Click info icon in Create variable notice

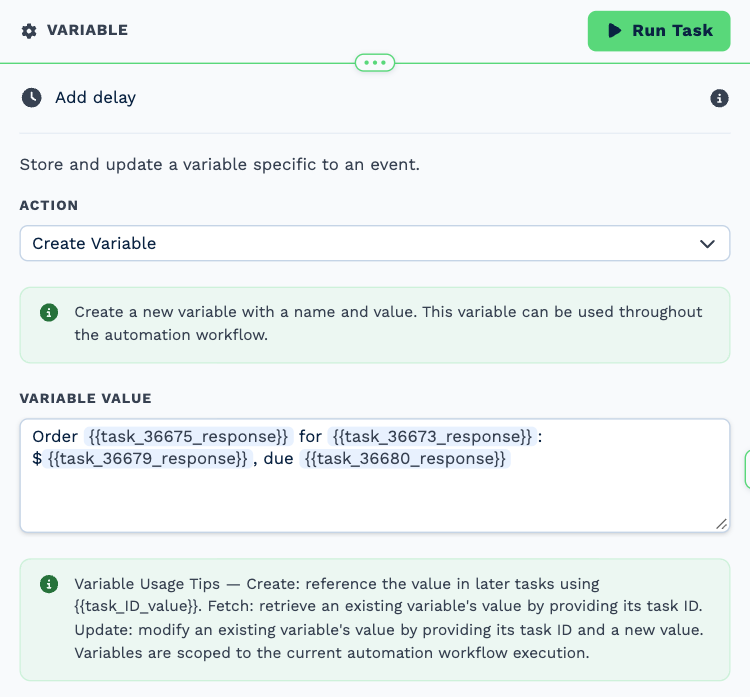pos(49,312)
